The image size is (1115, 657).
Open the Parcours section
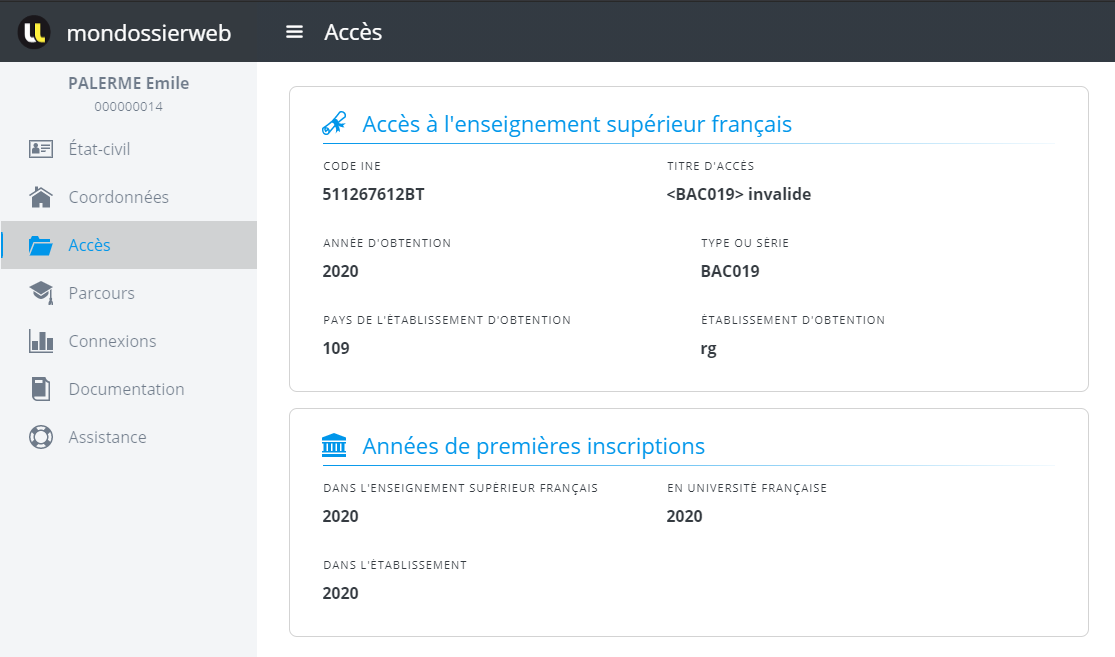101,293
